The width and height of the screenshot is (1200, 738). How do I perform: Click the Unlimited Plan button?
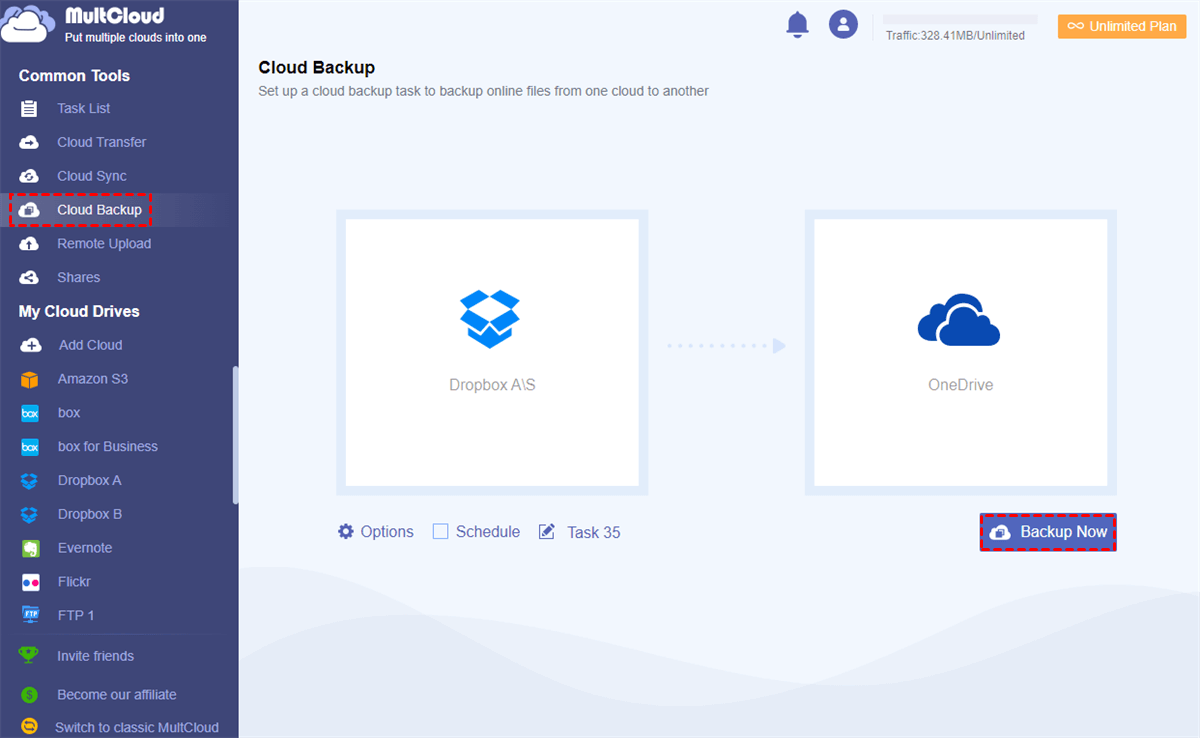pyautogui.click(x=1121, y=26)
